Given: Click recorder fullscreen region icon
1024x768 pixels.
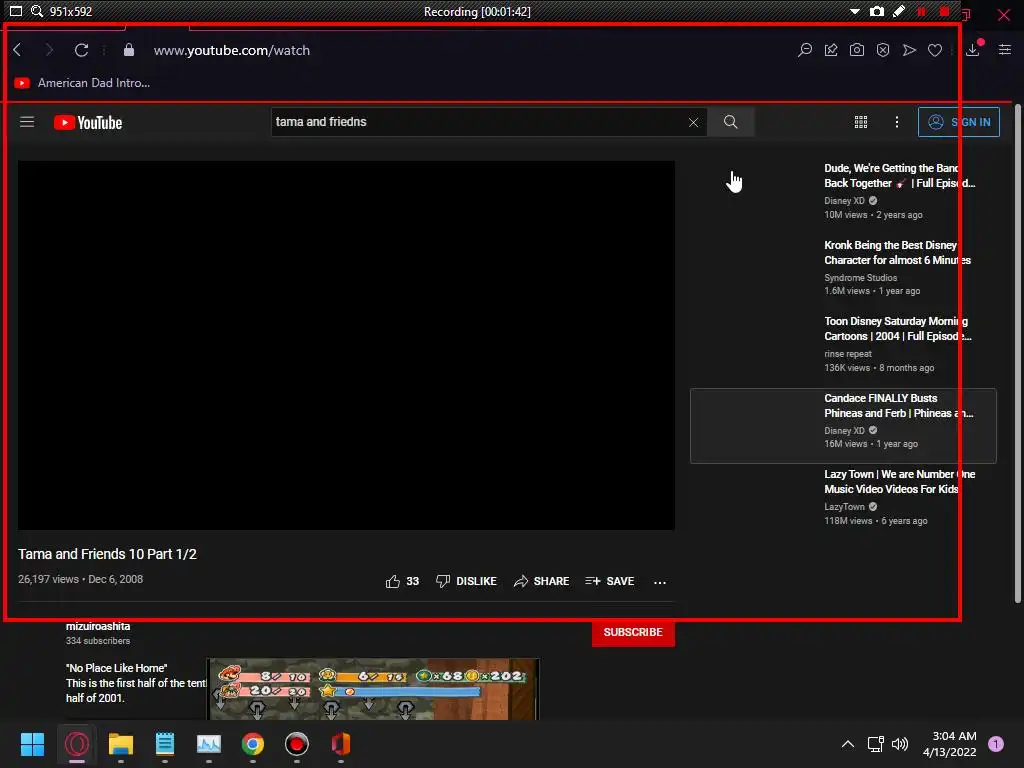Looking at the screenshot, I should point(16,11).
